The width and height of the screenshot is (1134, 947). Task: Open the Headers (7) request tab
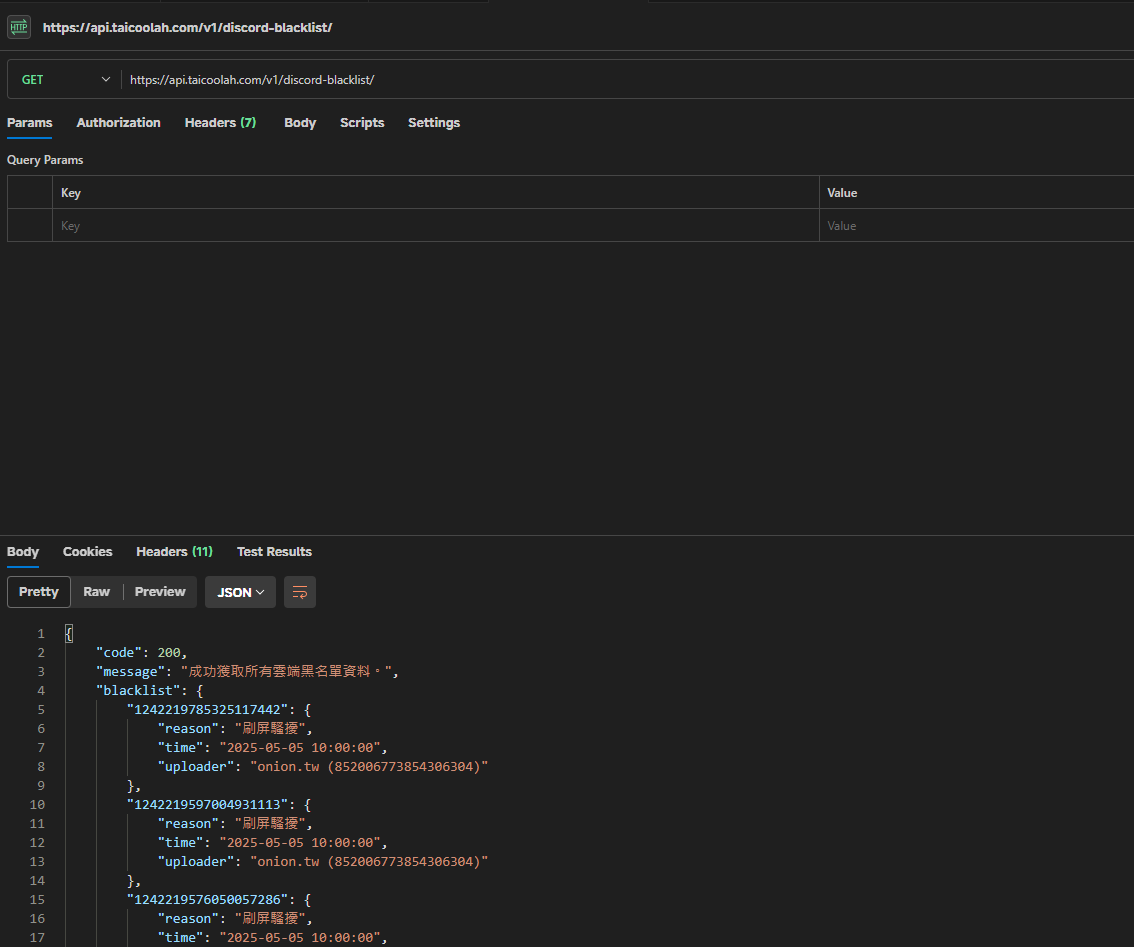220,123
